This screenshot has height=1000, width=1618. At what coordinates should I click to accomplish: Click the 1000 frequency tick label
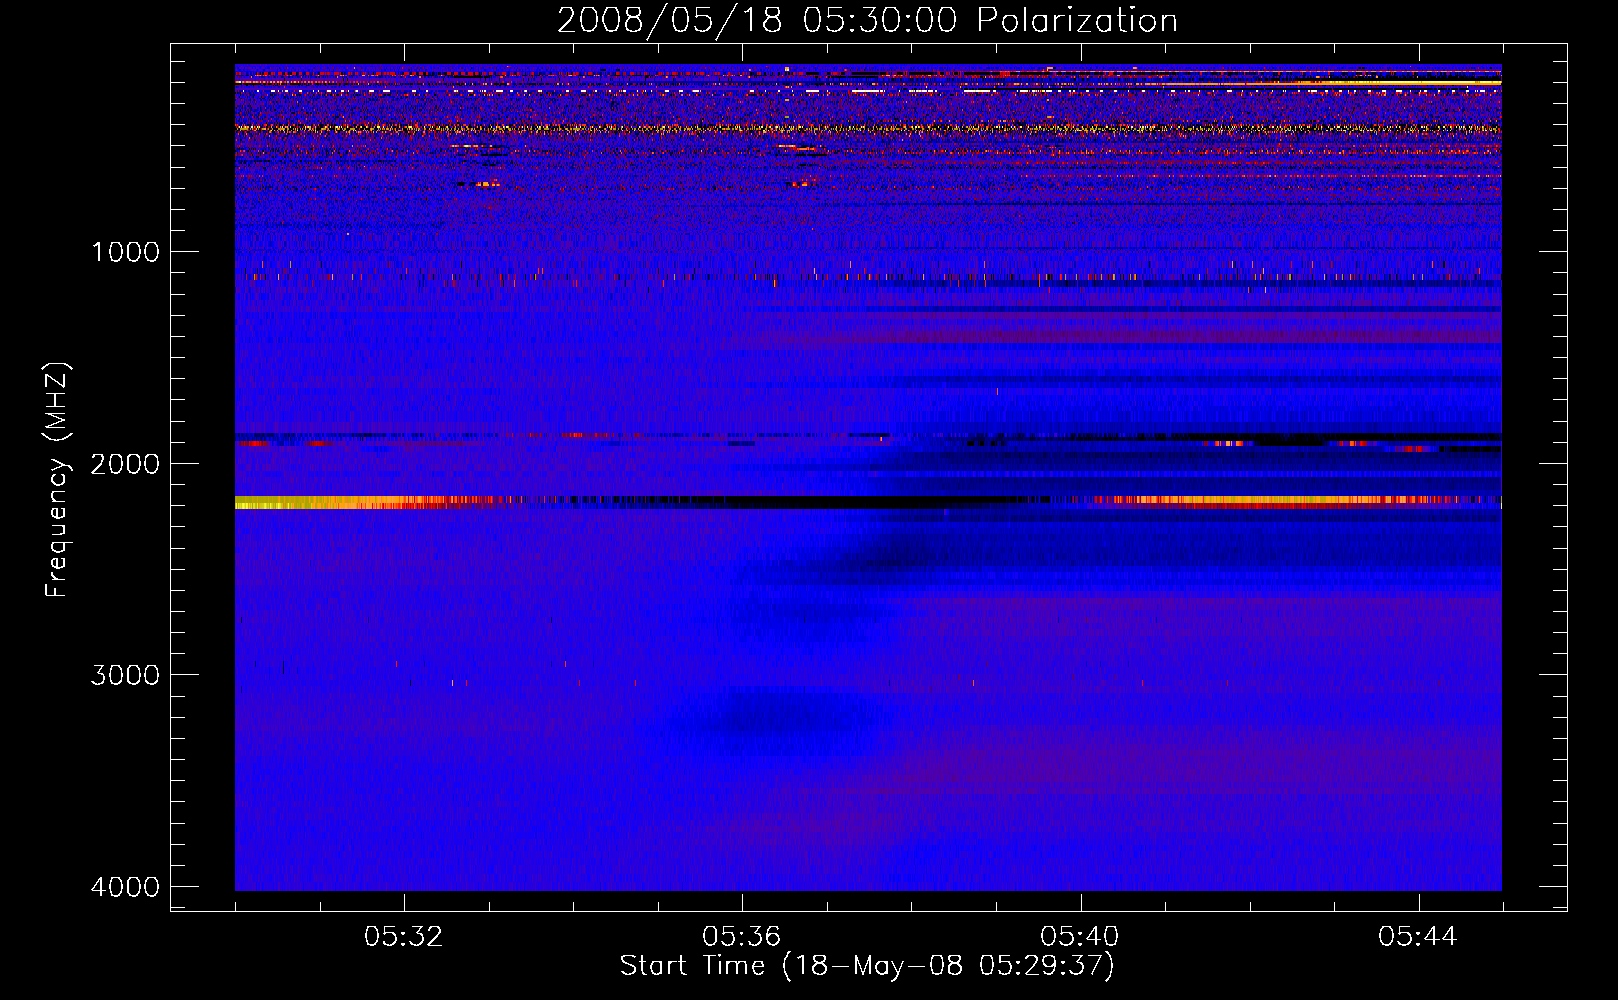[x=125, y=252]
